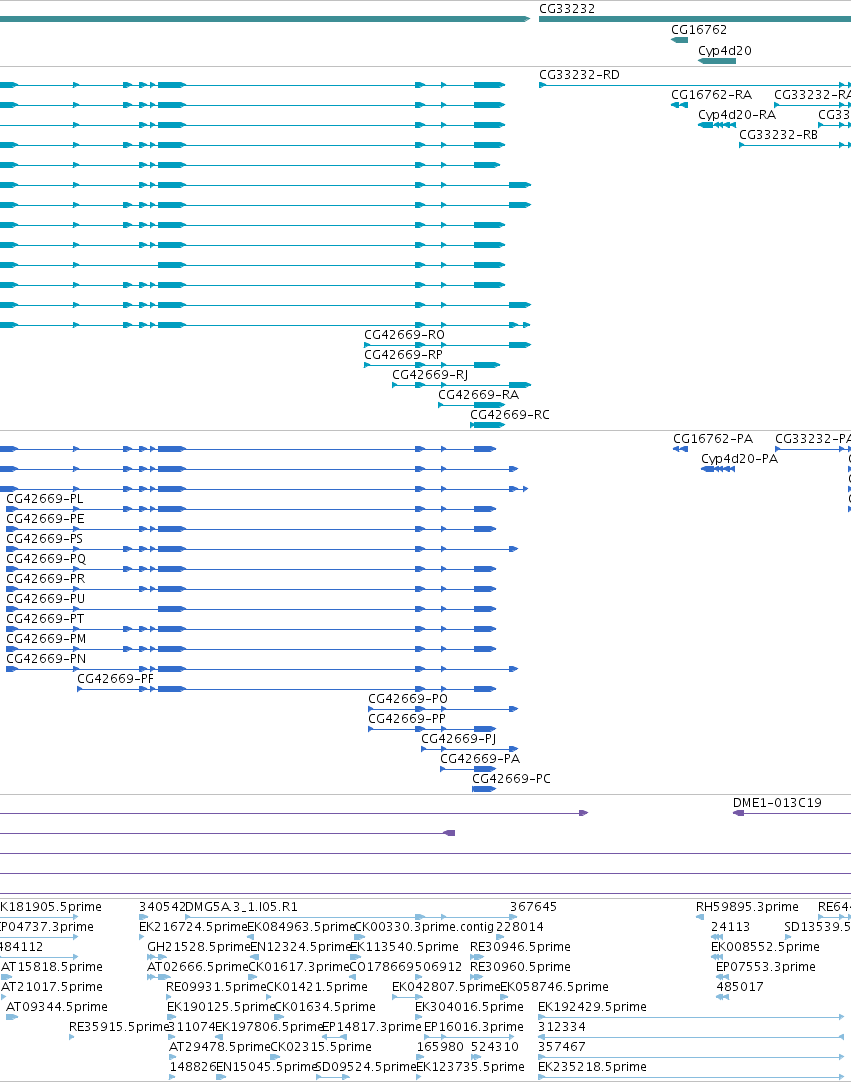Open the RH59895.3prime EST label
The height and width of the screenshot is (1082, 851).
coord(747,907)
